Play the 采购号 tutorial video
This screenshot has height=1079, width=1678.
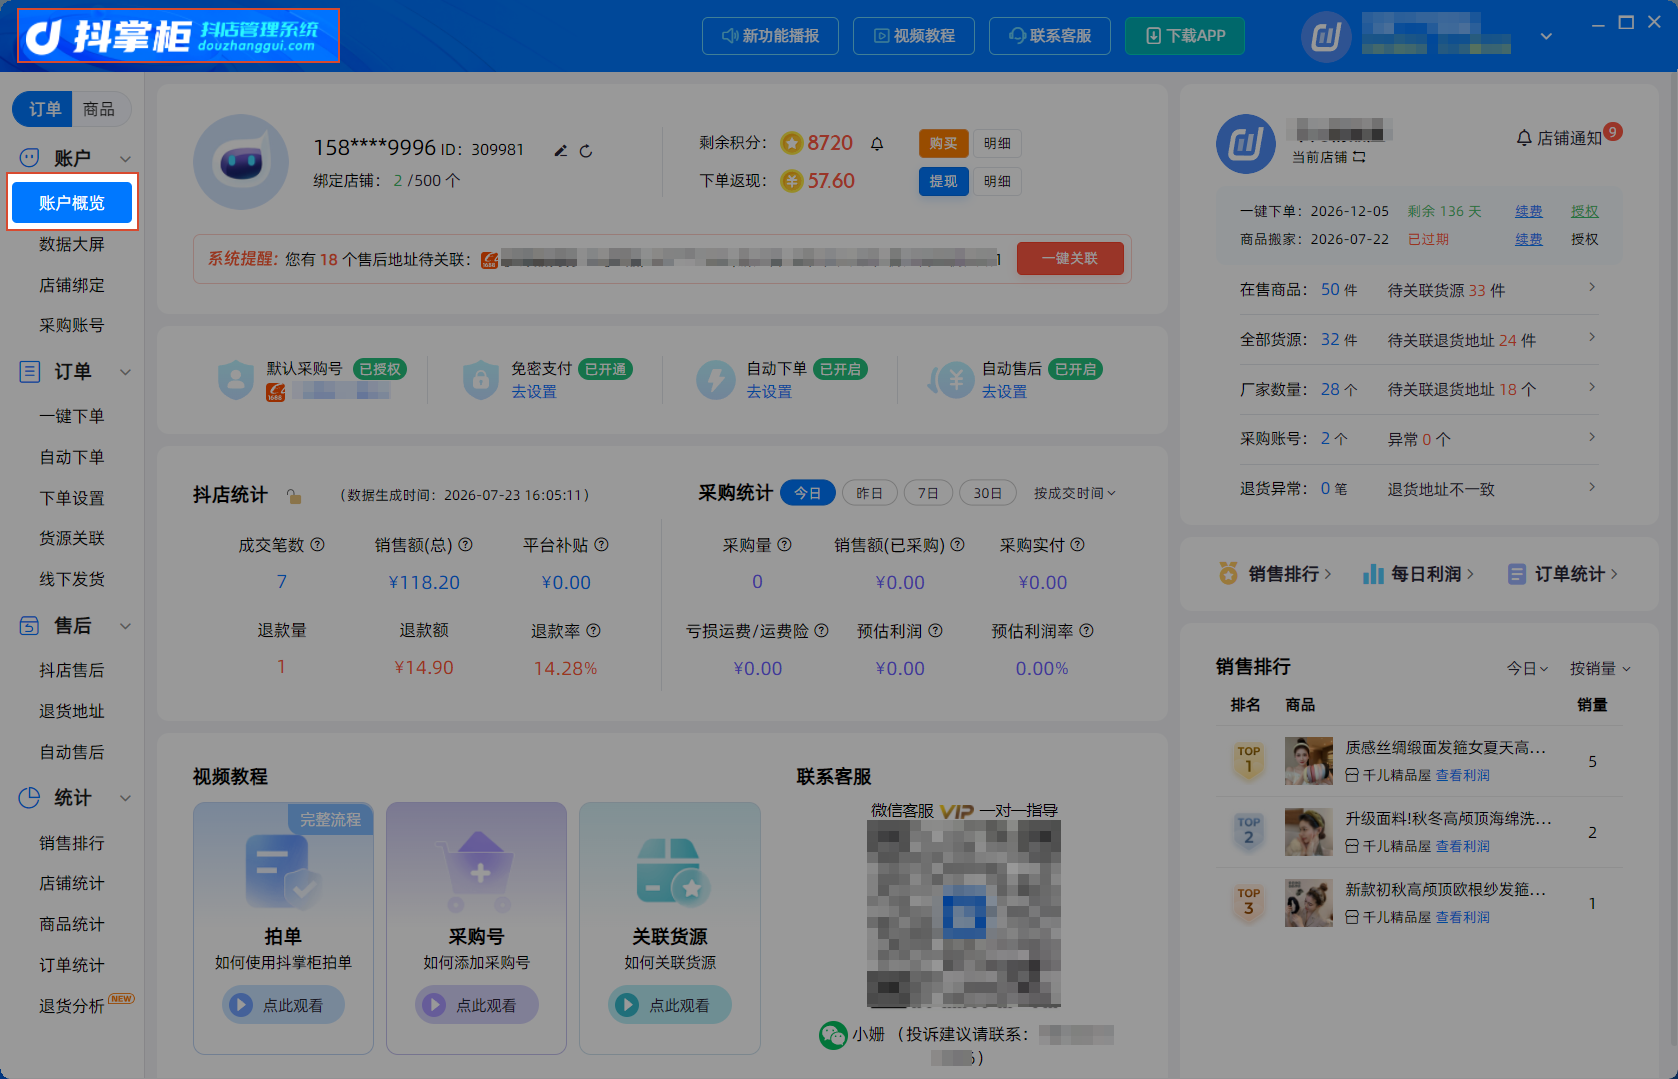click(x=476, y=1005)
